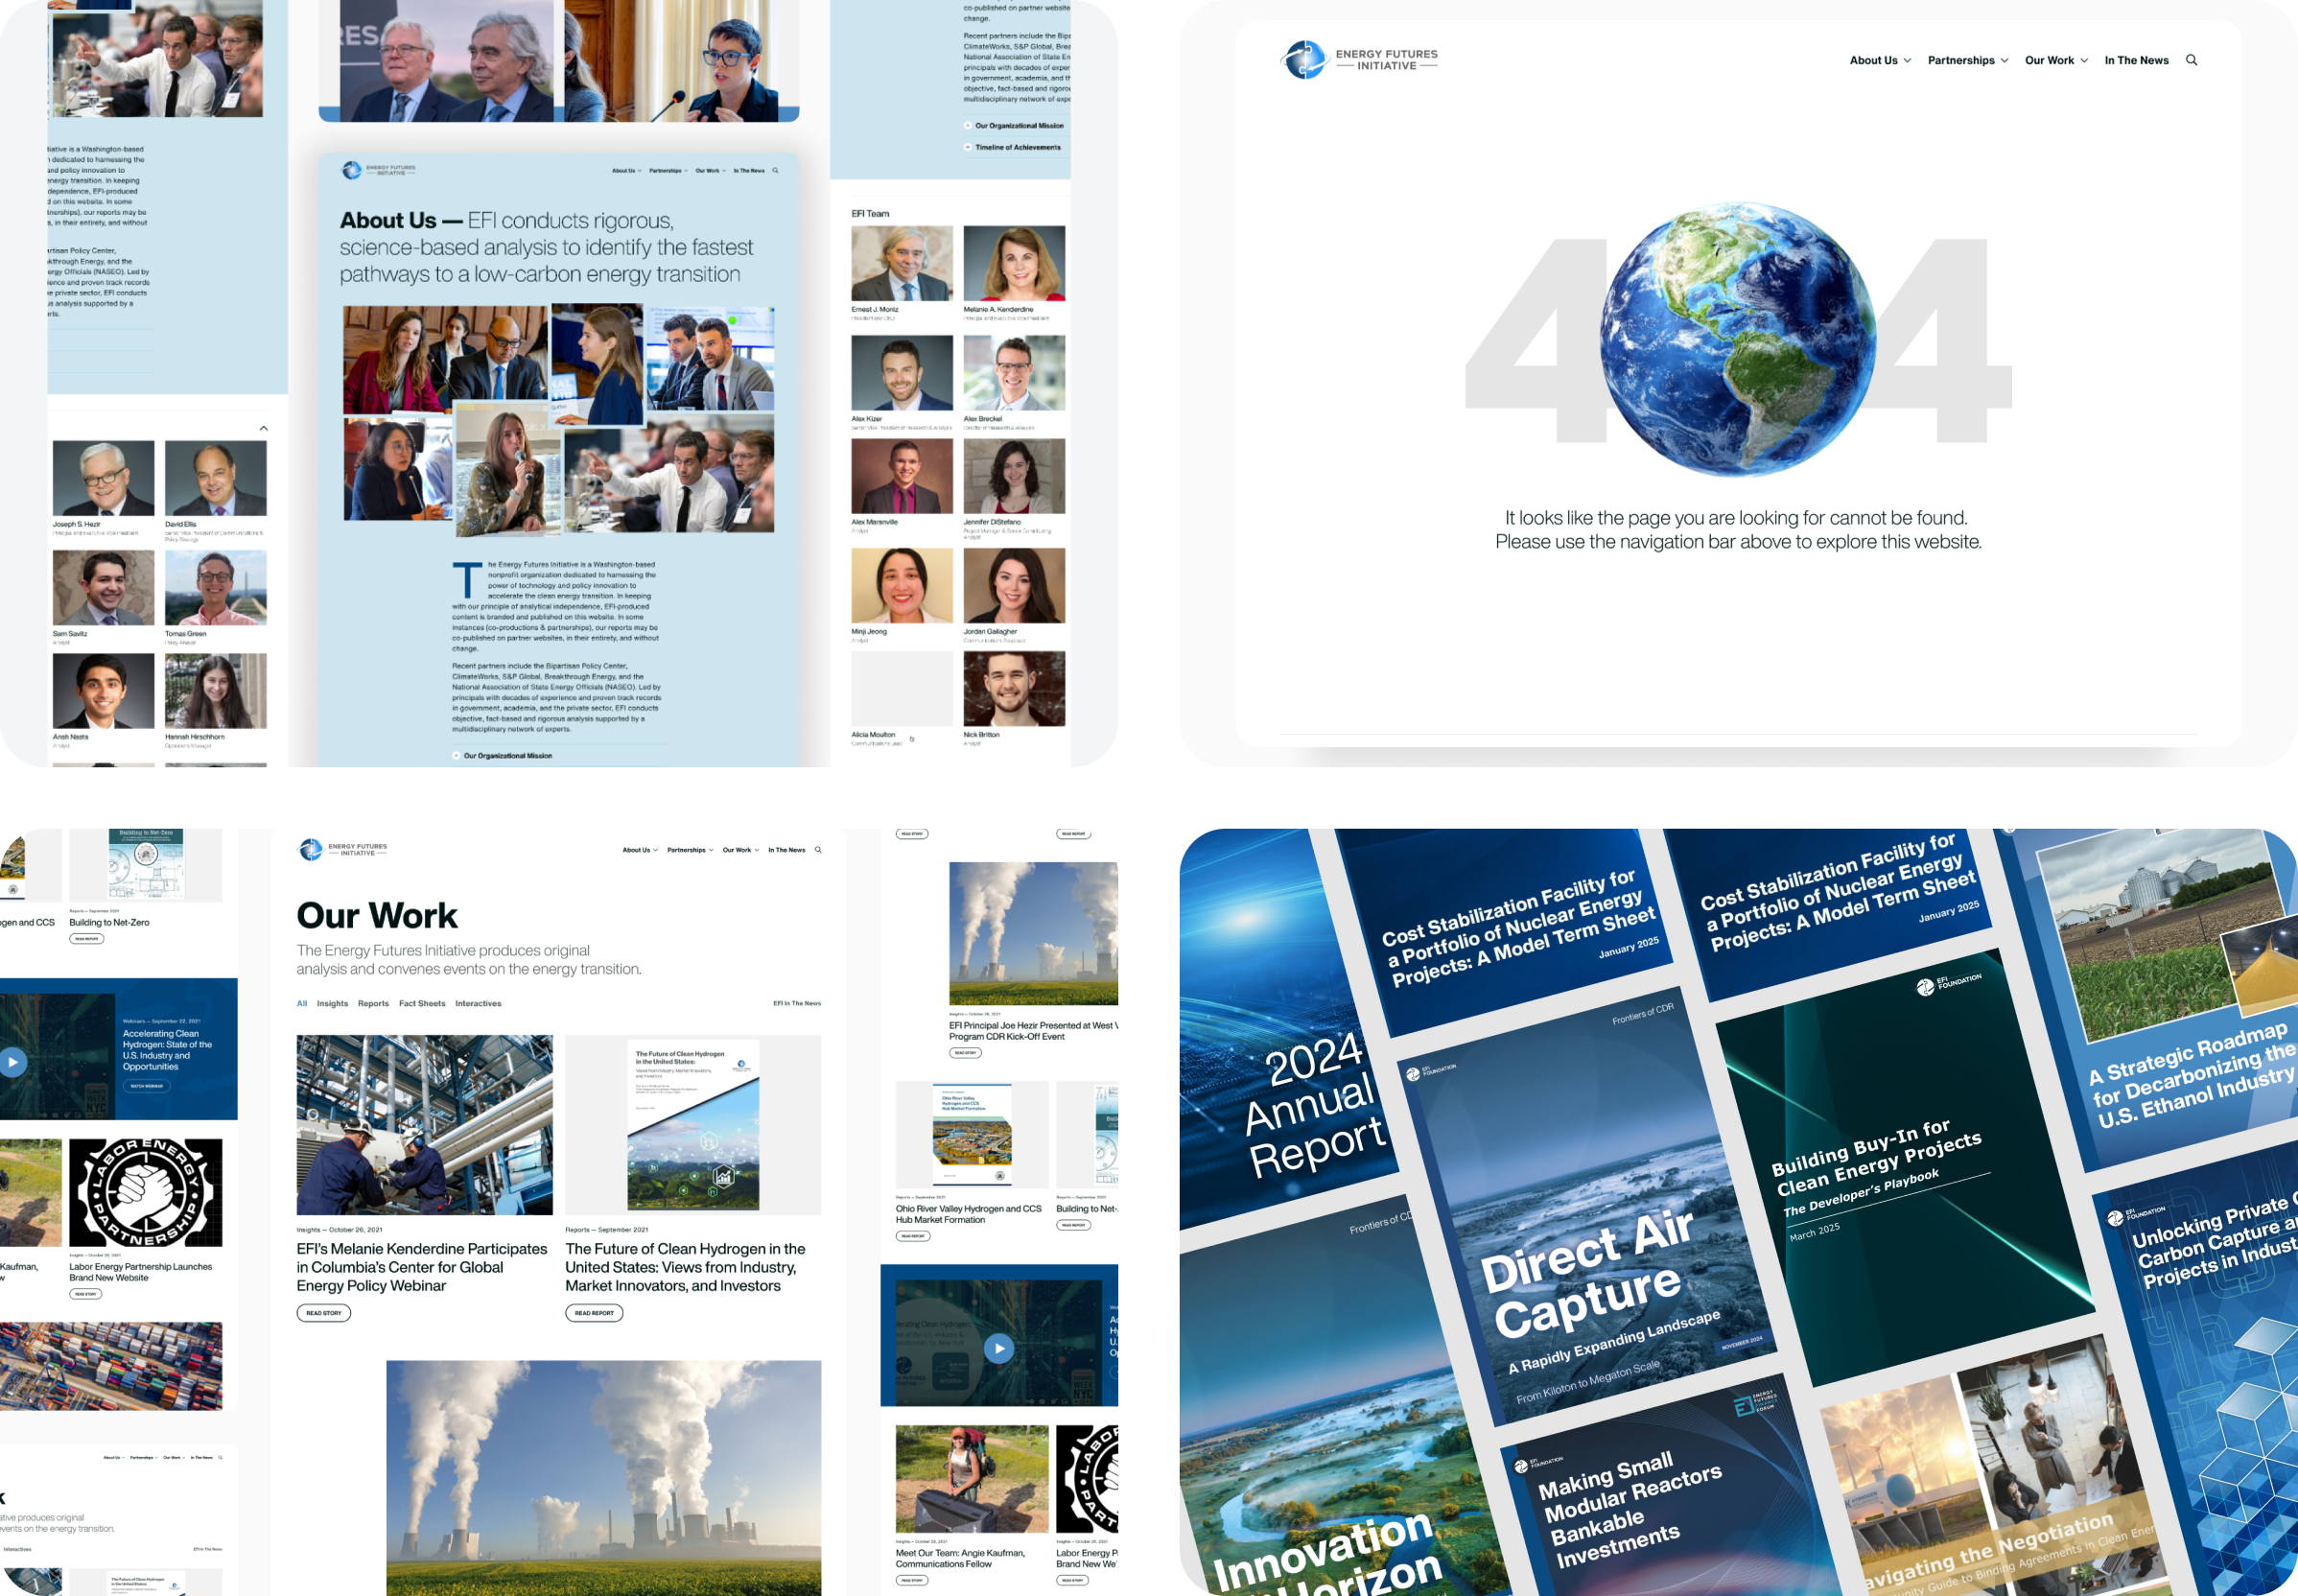
Task: Open the Our Work dropdown on the 404 page
Action: (2056, 60)
